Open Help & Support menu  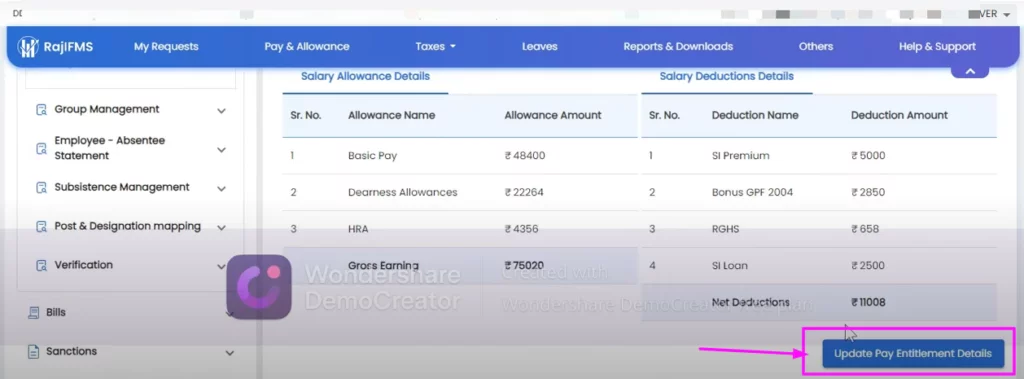tap(937, 46)
